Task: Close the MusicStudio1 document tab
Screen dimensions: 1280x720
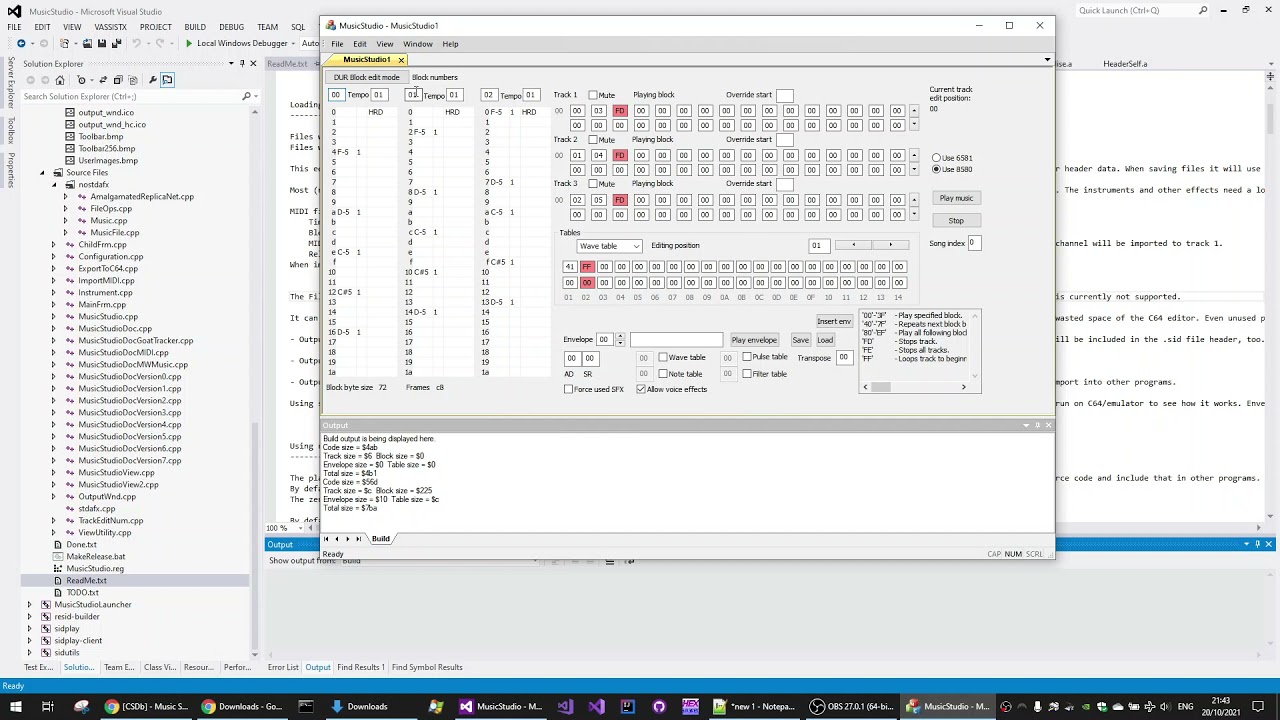Action: click(400, 59)
